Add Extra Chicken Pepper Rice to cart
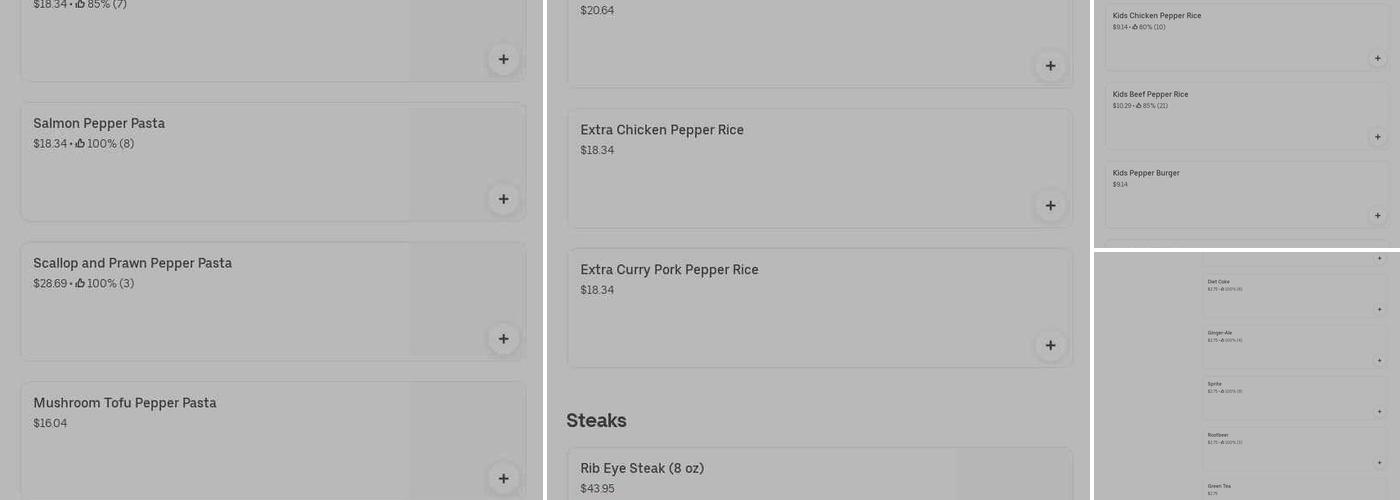The image size is (1400, 500). [x=1050, y=206]
